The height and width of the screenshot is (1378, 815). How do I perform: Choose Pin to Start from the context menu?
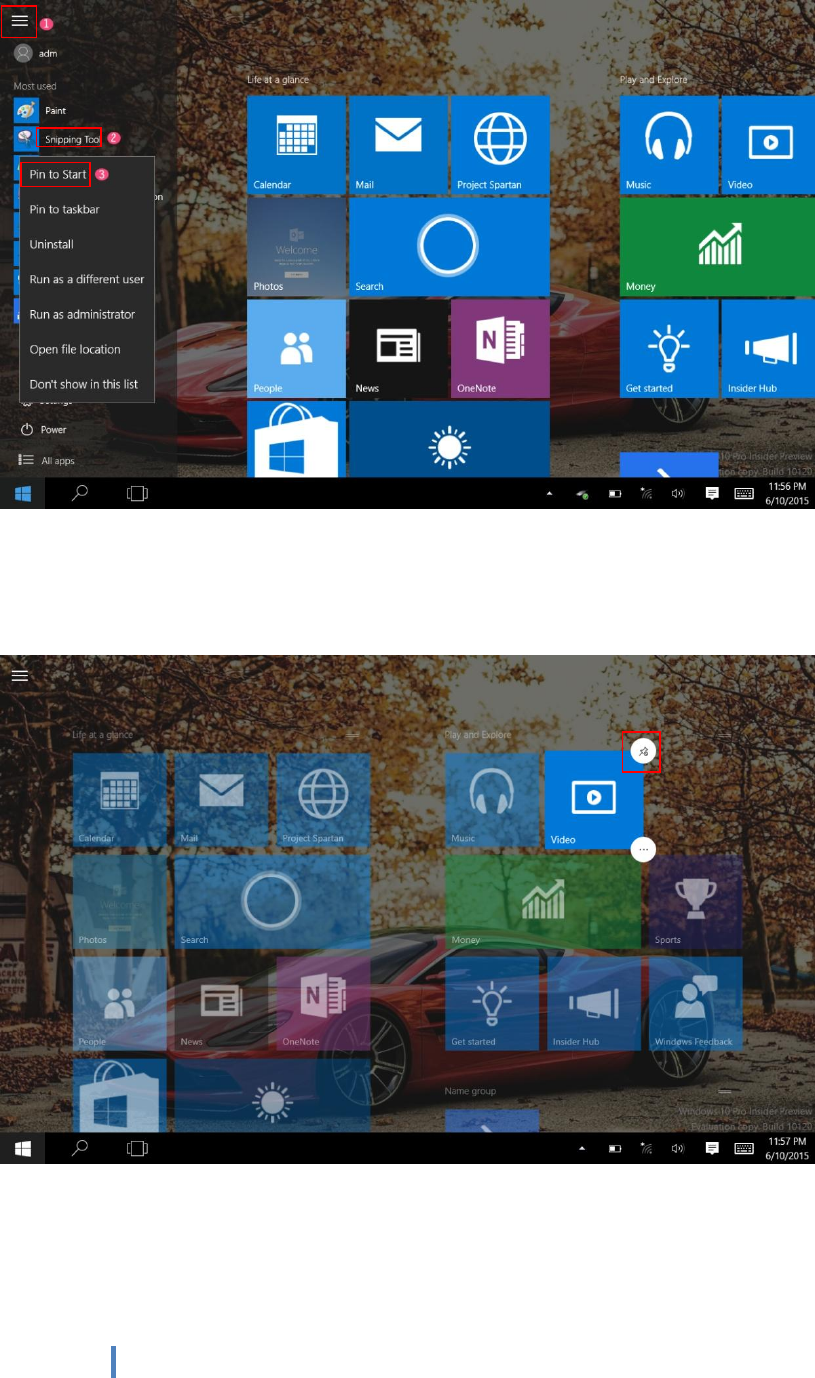pyautogui.click(x=58, y=174)
